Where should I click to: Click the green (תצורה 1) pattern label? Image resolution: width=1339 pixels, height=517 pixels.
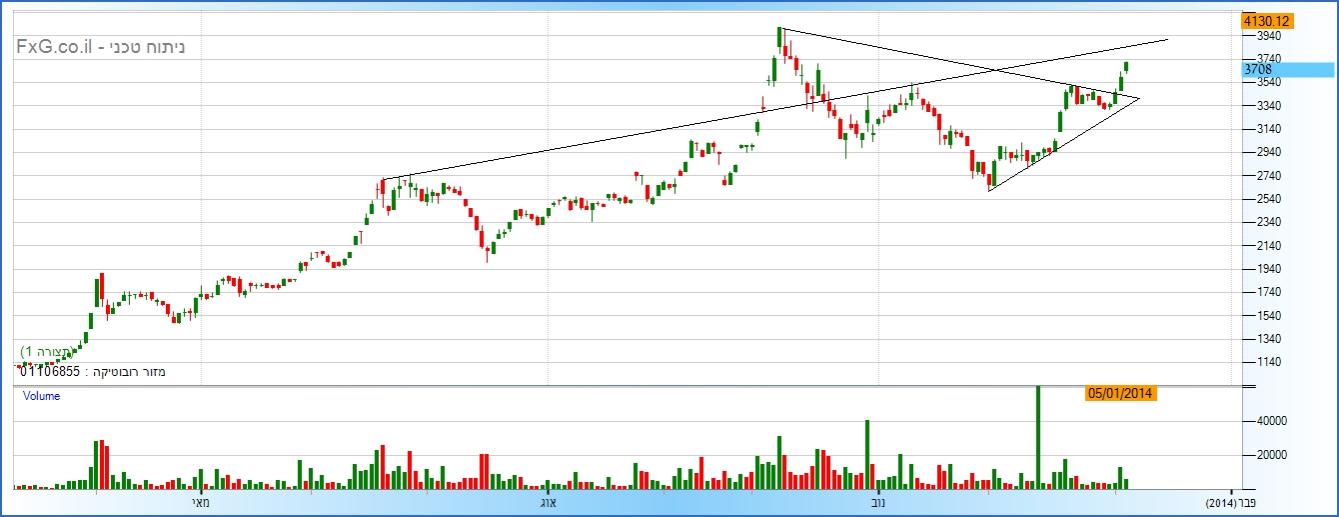[48, 353]
